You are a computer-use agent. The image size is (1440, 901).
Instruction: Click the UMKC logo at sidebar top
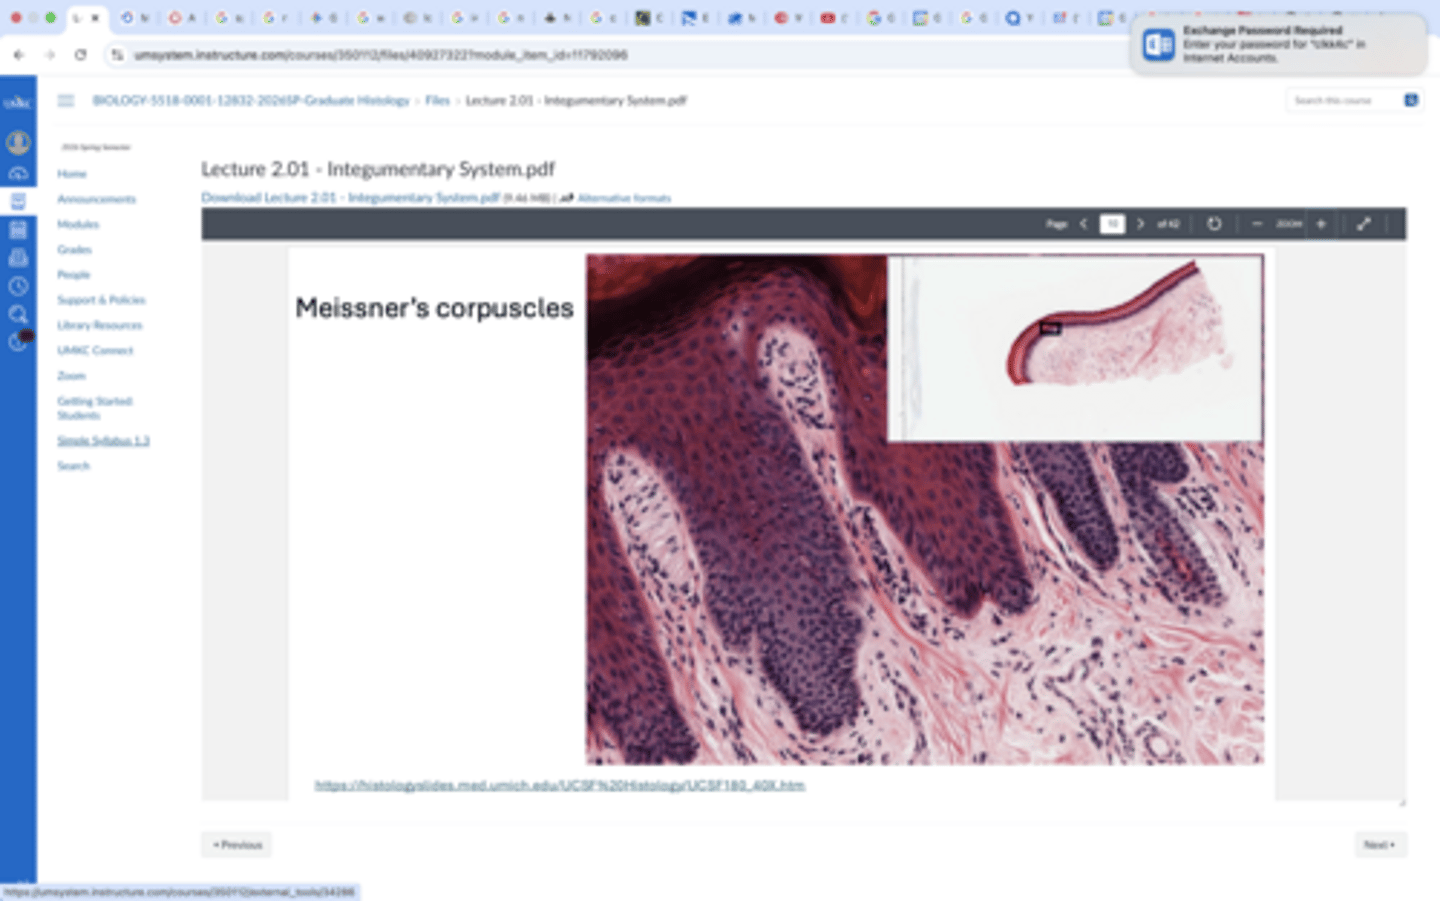point(18,102)
